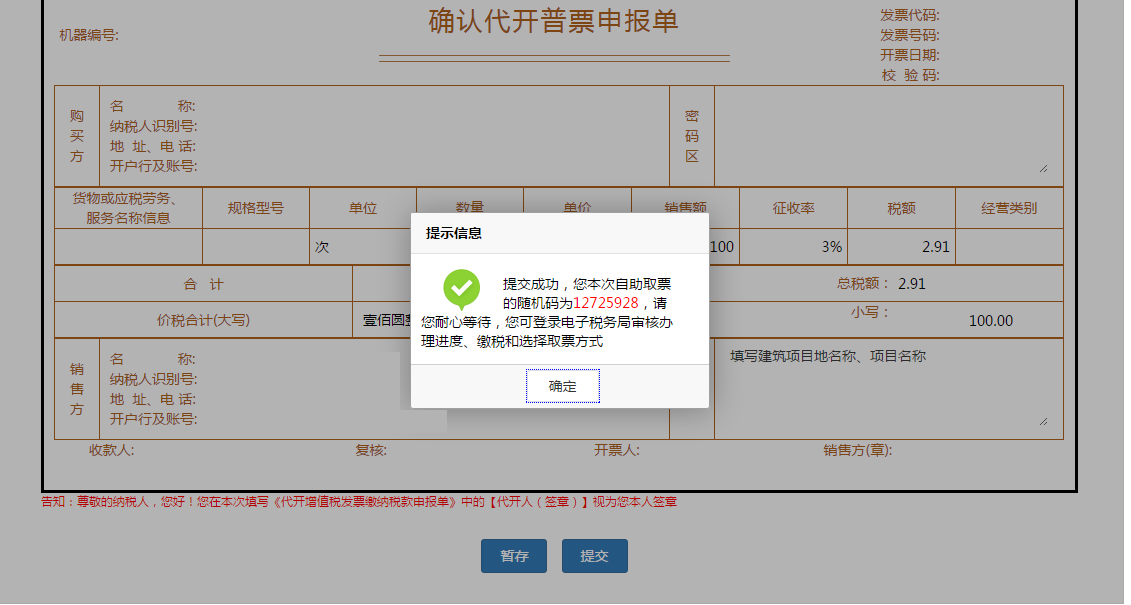Click the 规格型号 column header

256,208
